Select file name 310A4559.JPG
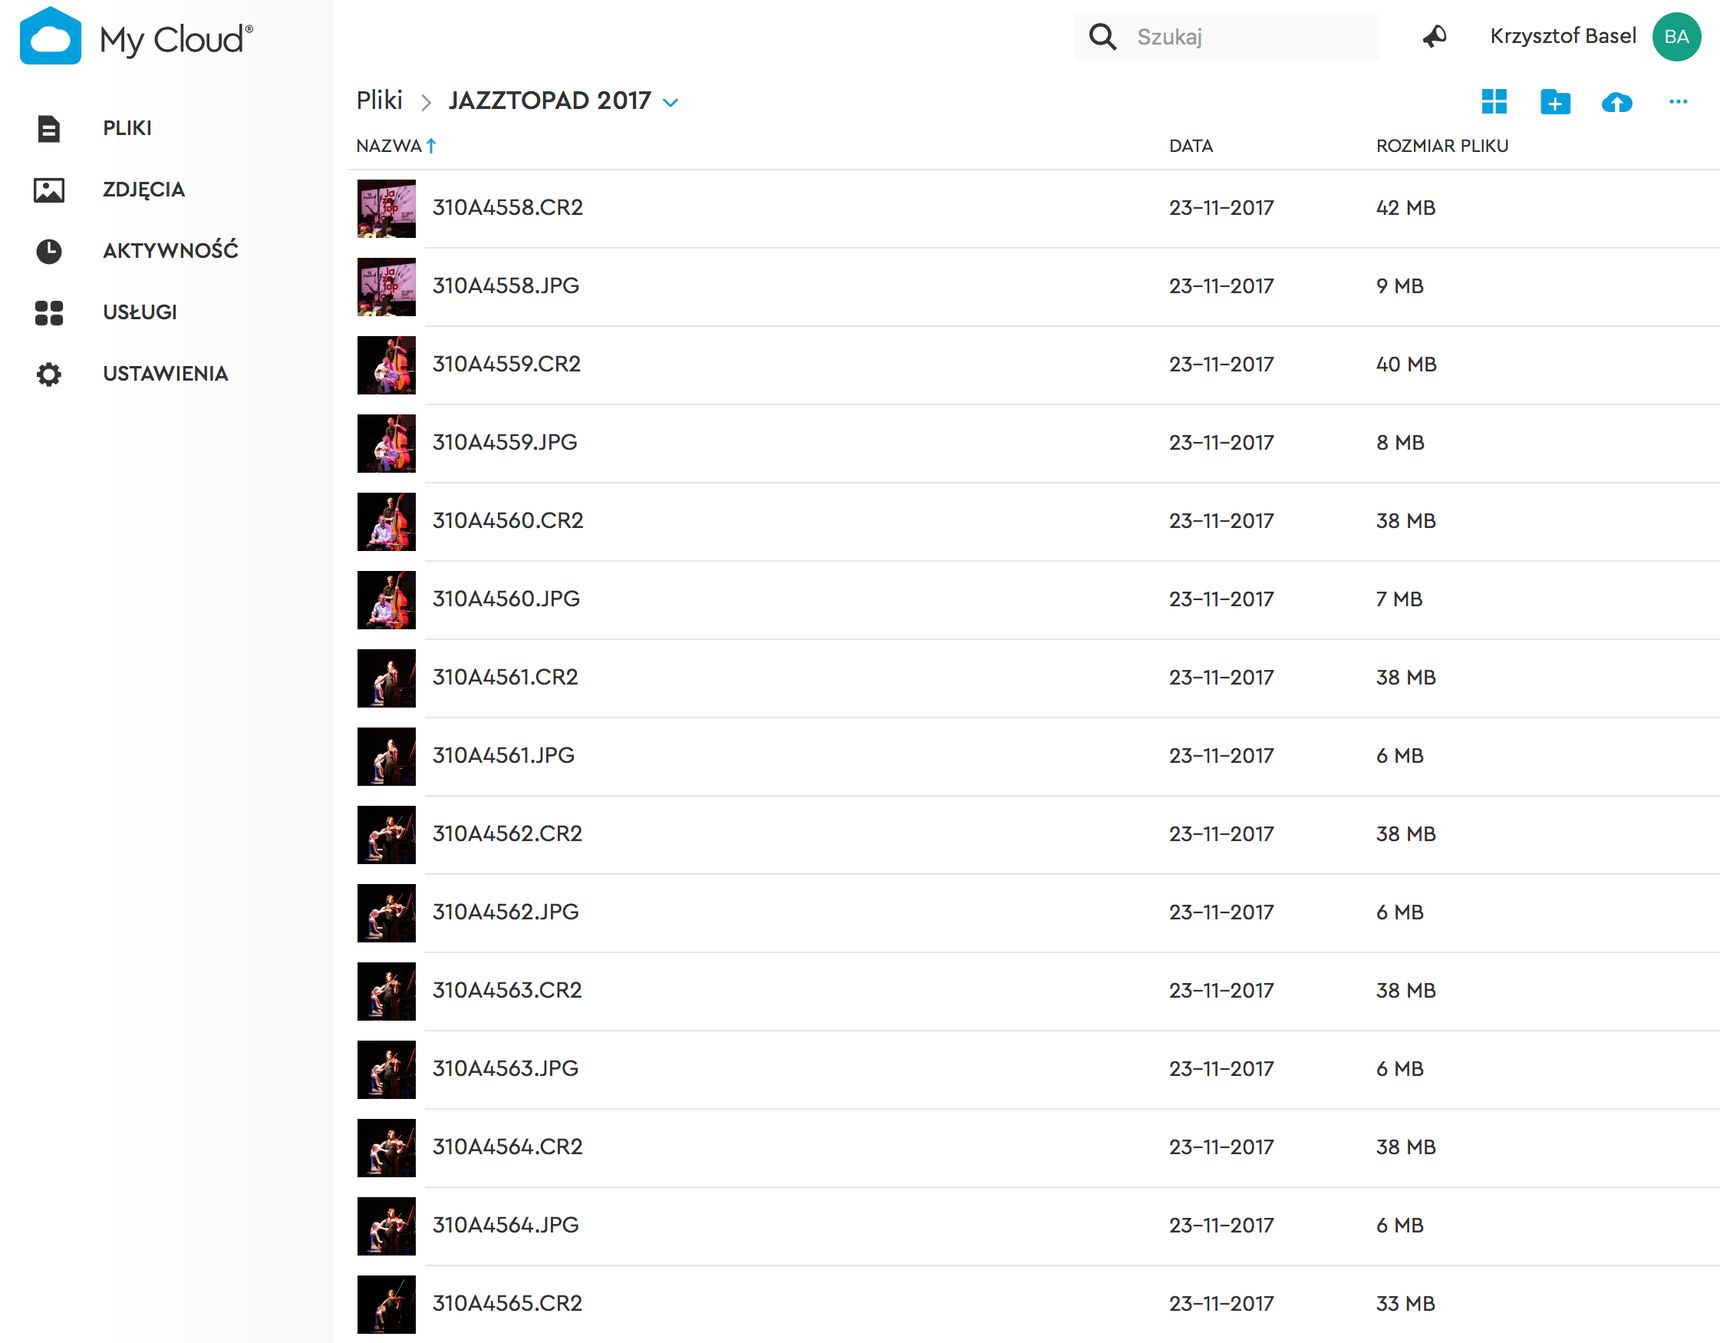This screenshot has height=1343, width=1720. tap(505, 442)
